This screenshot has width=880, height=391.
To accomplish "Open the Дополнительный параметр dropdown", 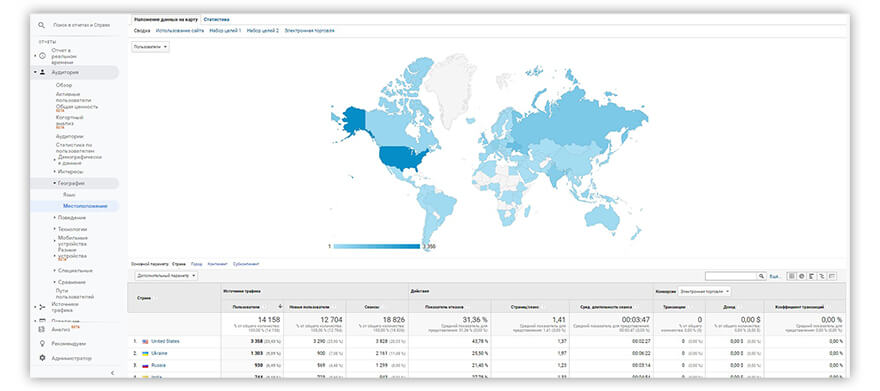I will (166, 276).
